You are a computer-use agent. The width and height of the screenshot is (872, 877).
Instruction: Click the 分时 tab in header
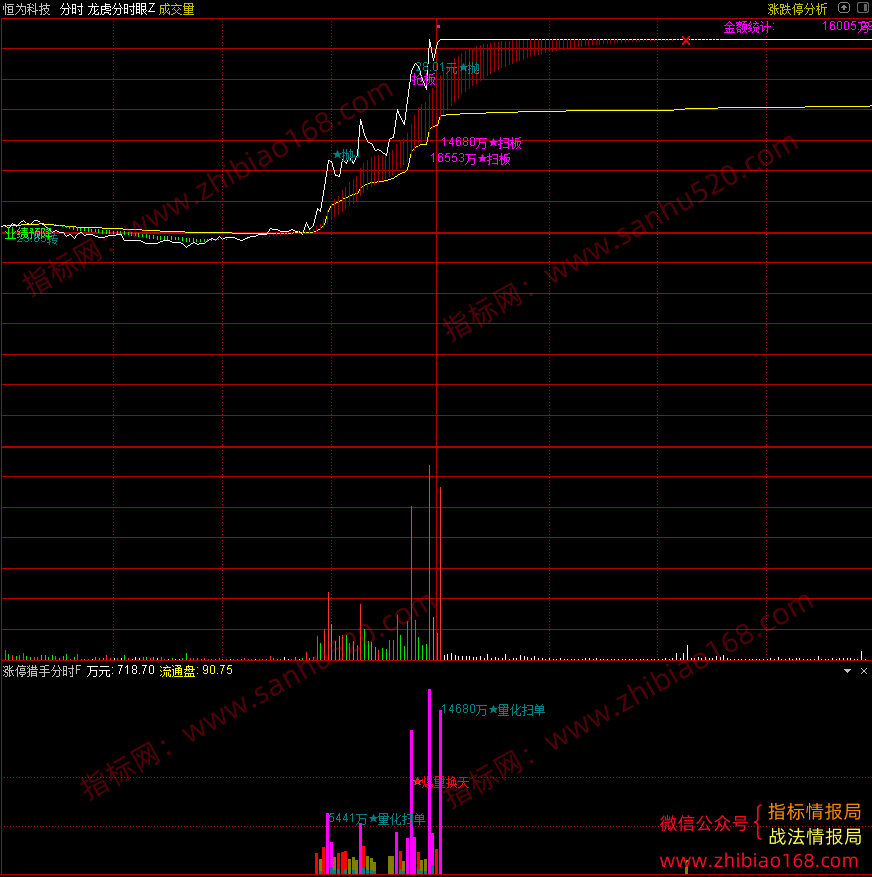tap(71, 9)
